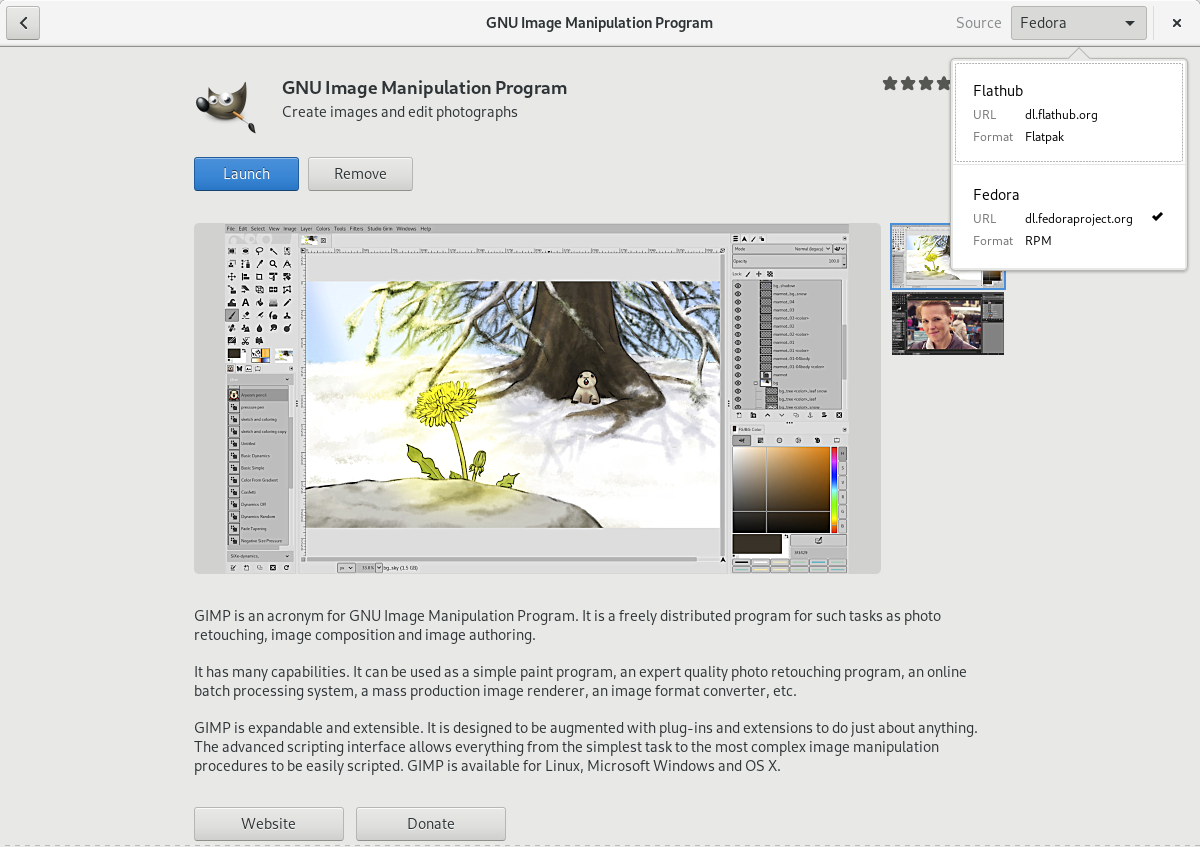Click the second rating star
The width and height of the screenshot is (1200, 847).
pyautogui.click(x=908, y=84)
